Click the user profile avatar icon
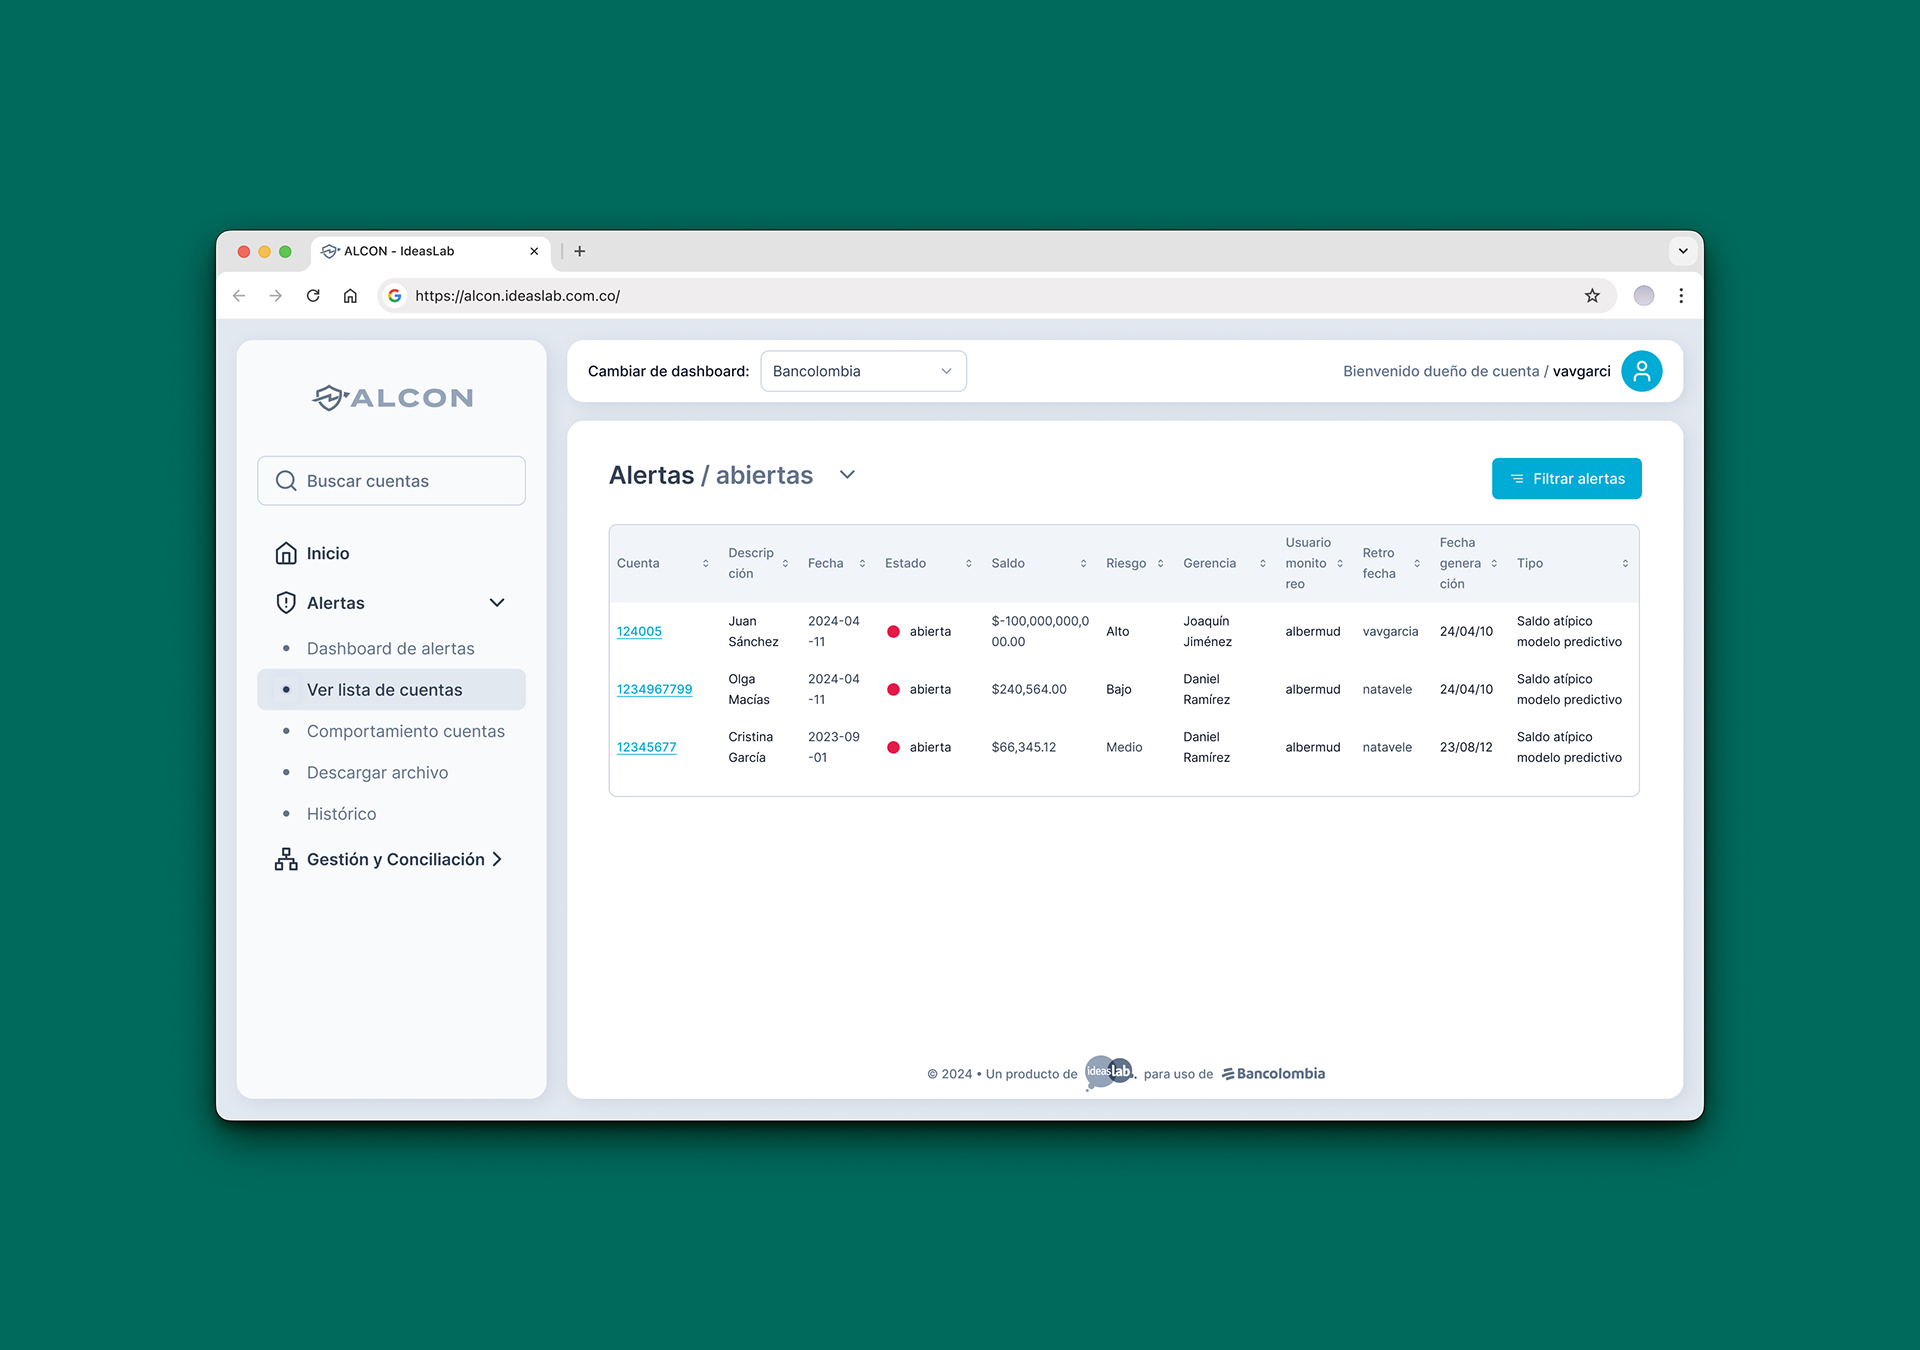 [x=1641, y=371]
